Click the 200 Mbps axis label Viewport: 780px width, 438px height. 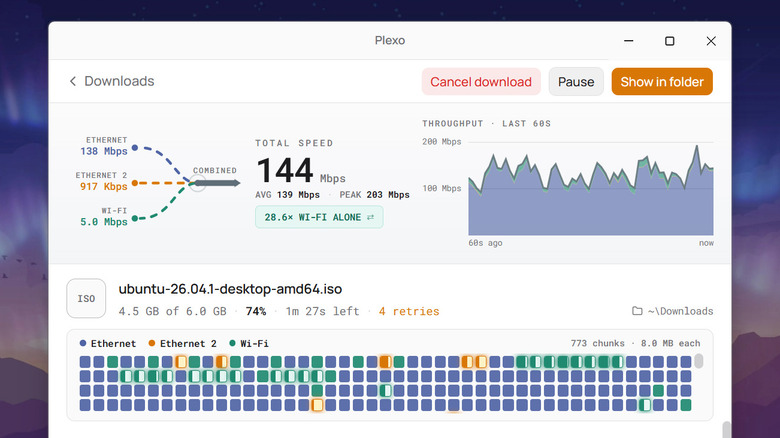[x=442, y=142]
